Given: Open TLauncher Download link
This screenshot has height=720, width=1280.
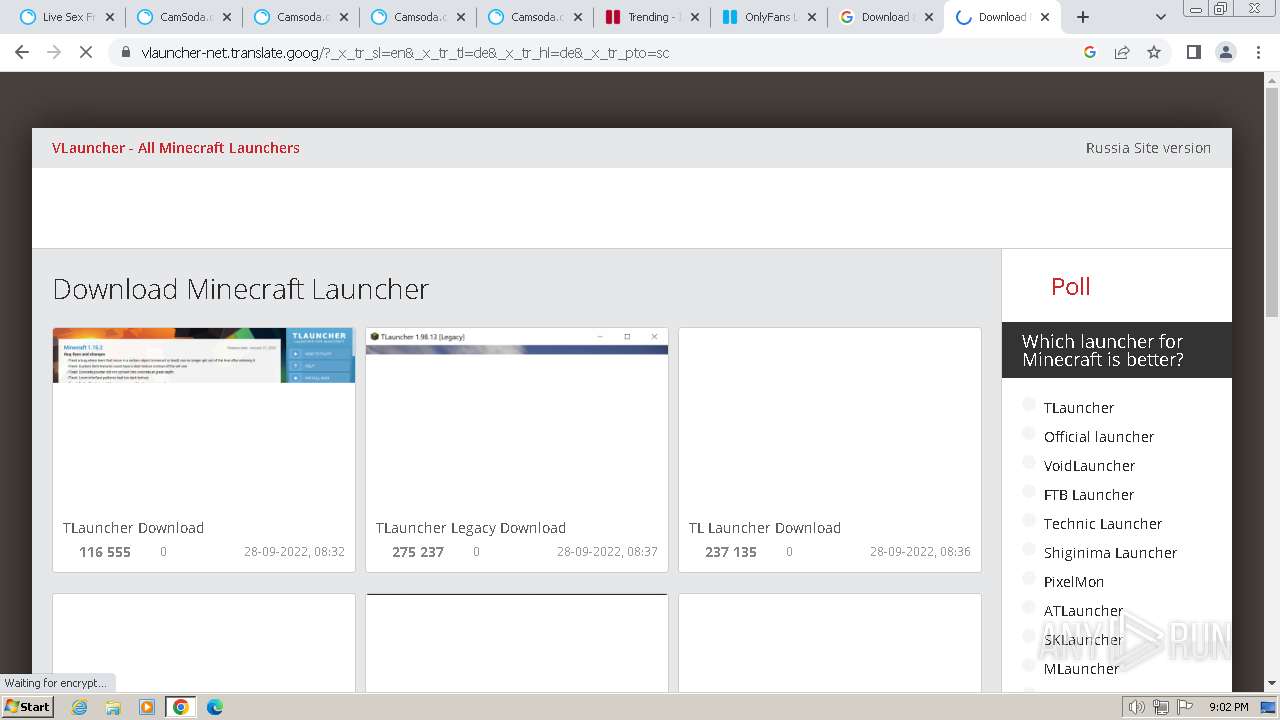Looking at the screenshot, I should point(133,528).
